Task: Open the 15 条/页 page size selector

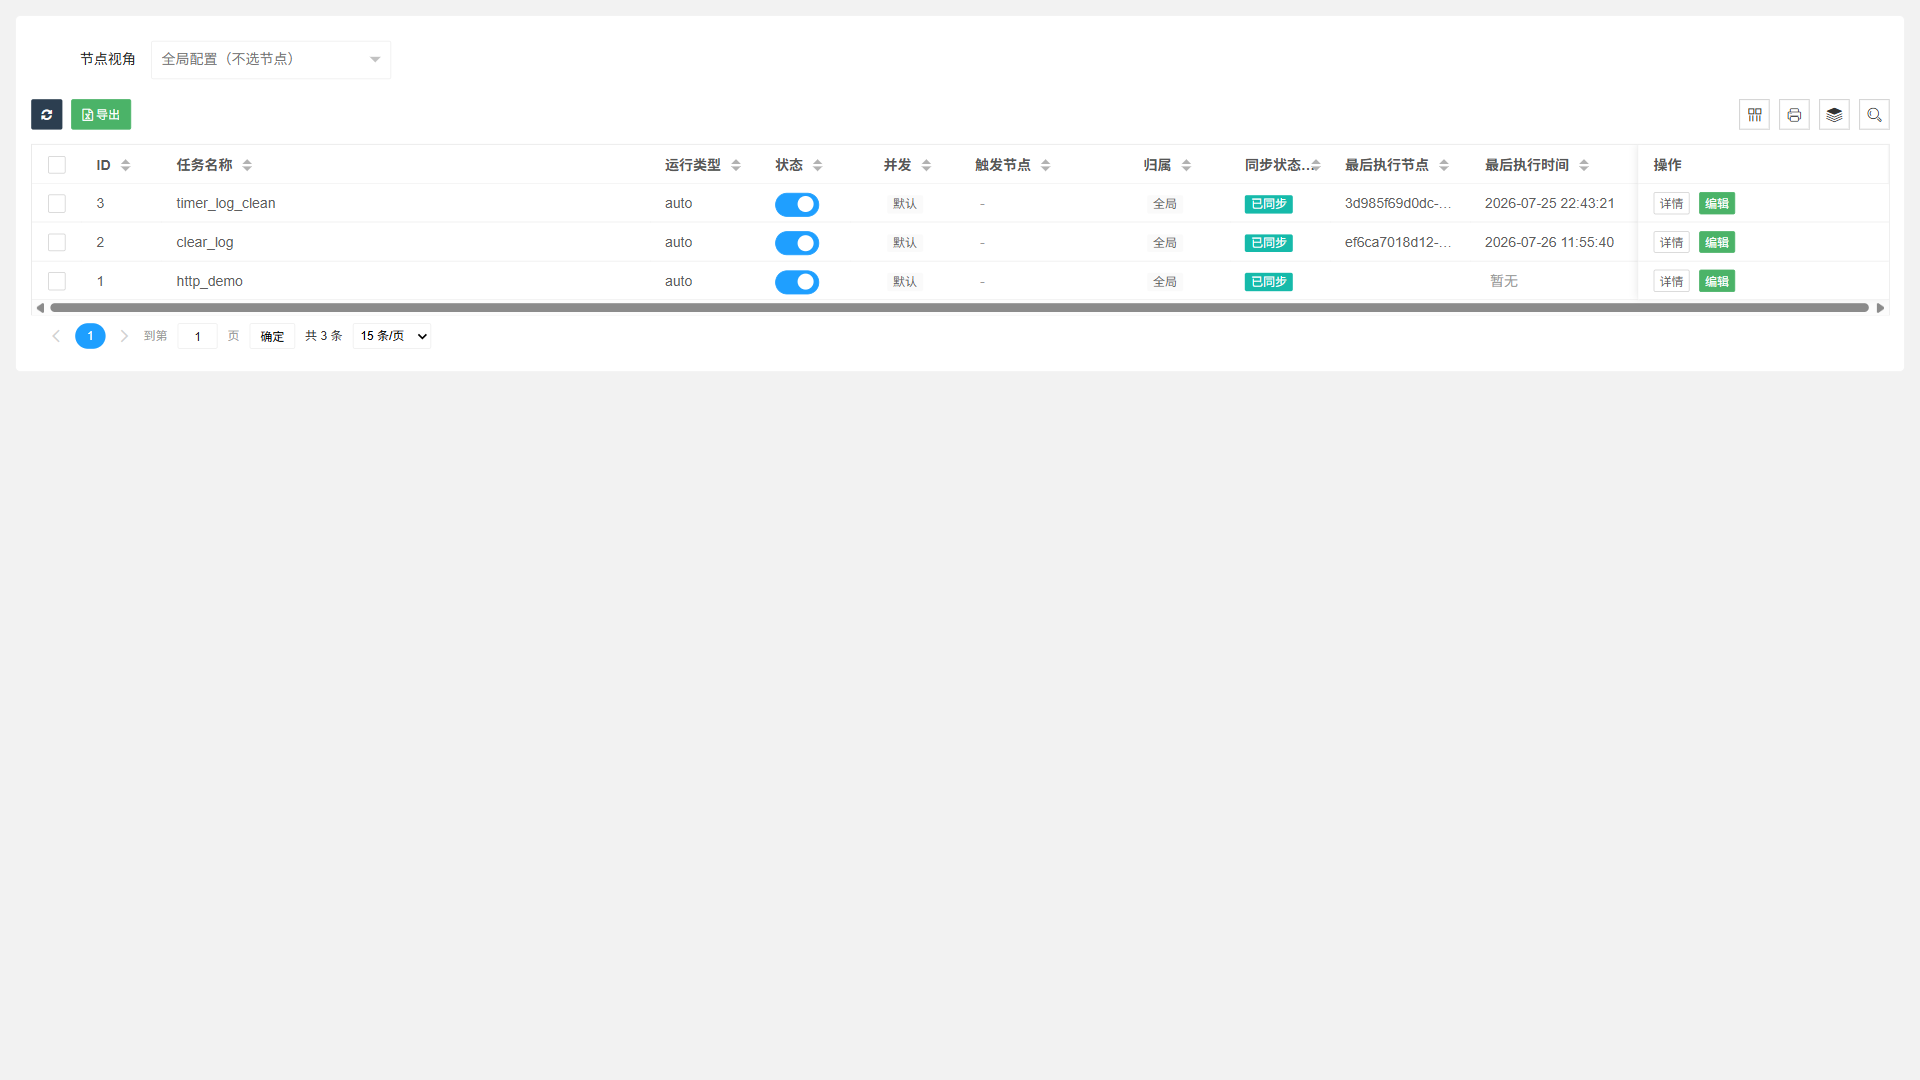Action: (393, 336)
